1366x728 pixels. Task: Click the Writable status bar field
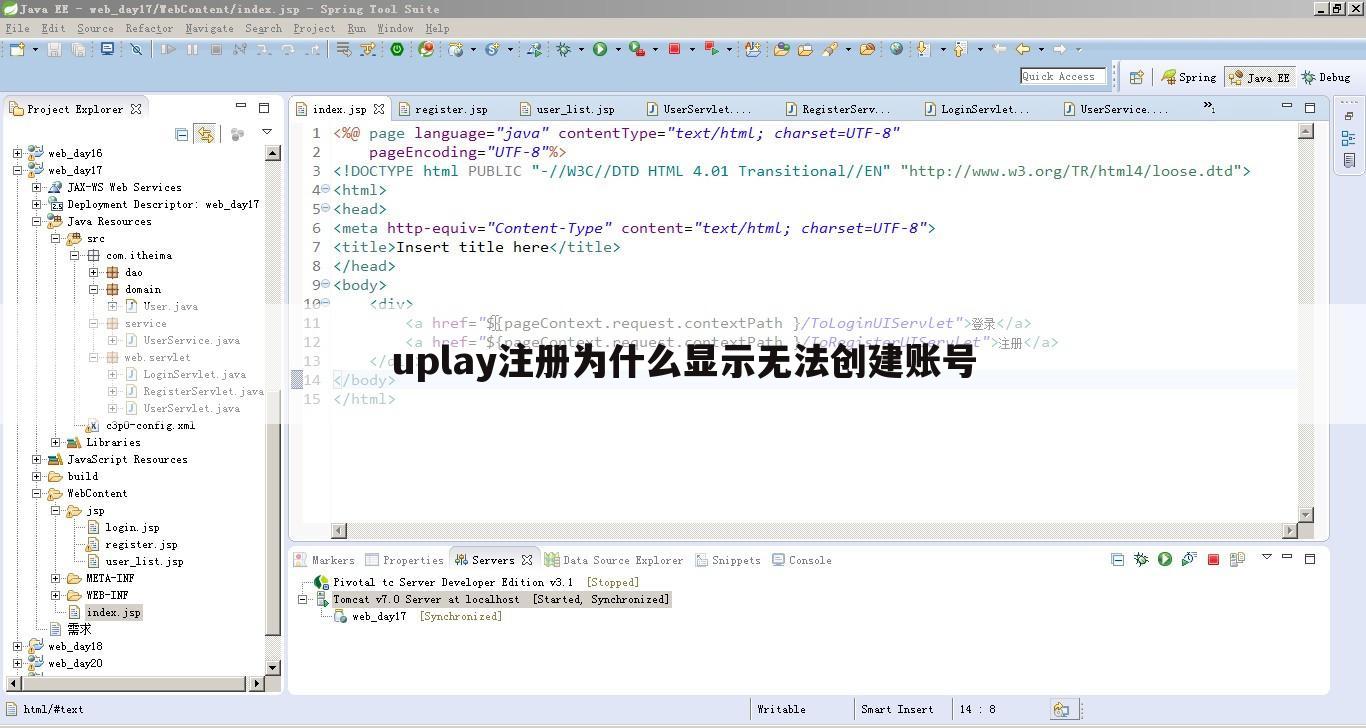click(x=781, y=709)
